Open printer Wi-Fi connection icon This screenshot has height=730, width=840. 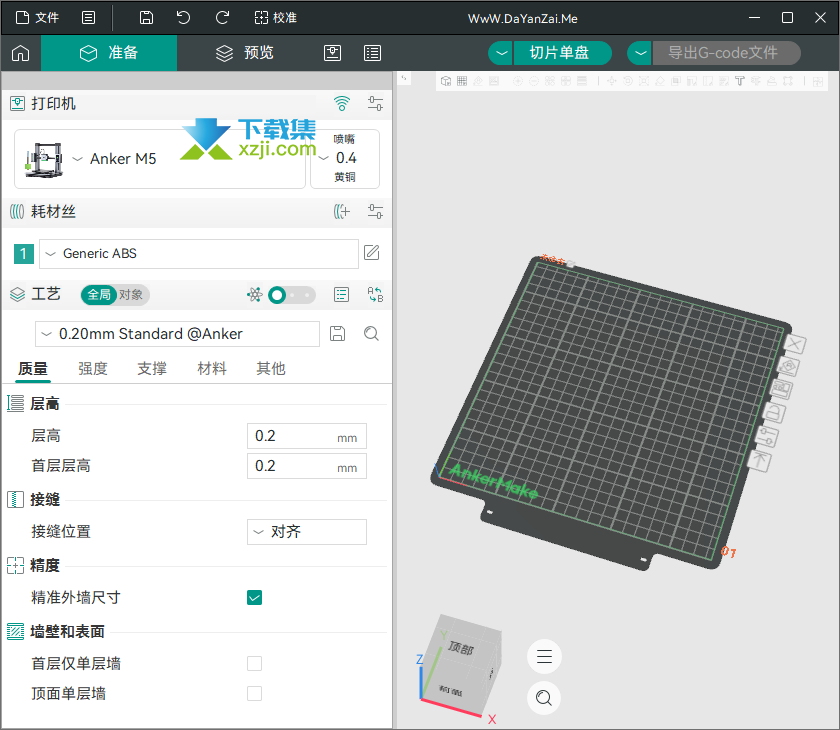tap(342, 103)
